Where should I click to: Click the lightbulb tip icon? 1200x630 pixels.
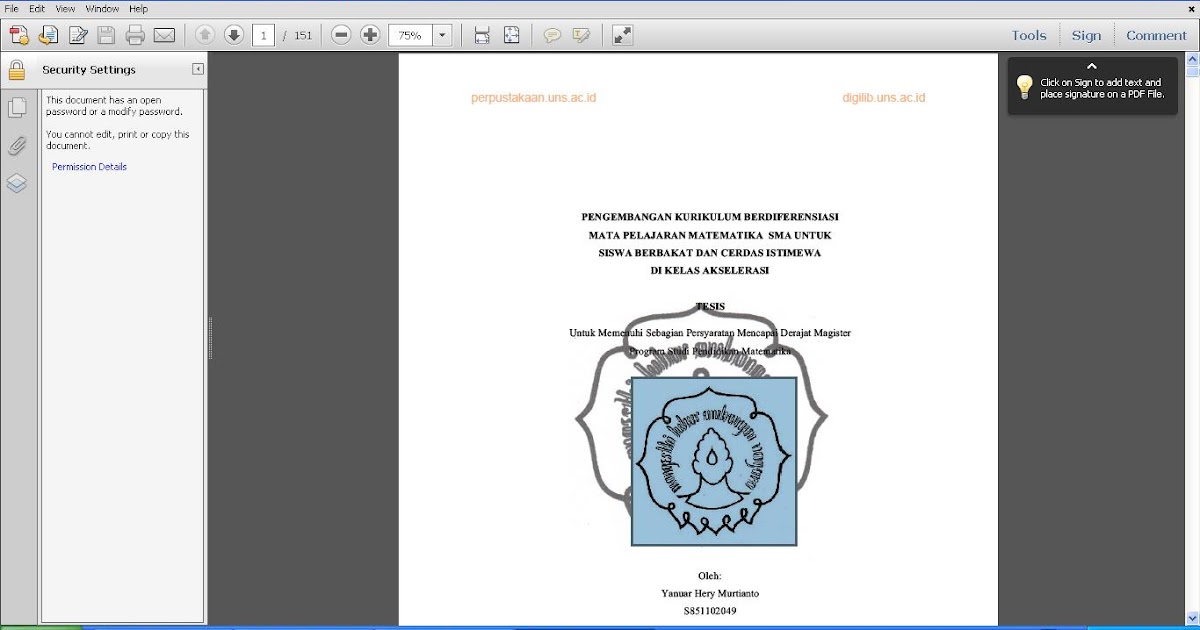point(1024,87)
